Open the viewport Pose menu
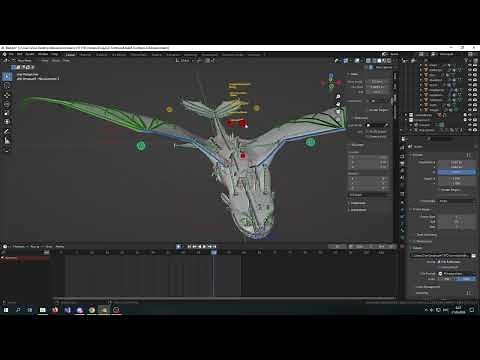The image size is (480, 360). coord(66,61)
